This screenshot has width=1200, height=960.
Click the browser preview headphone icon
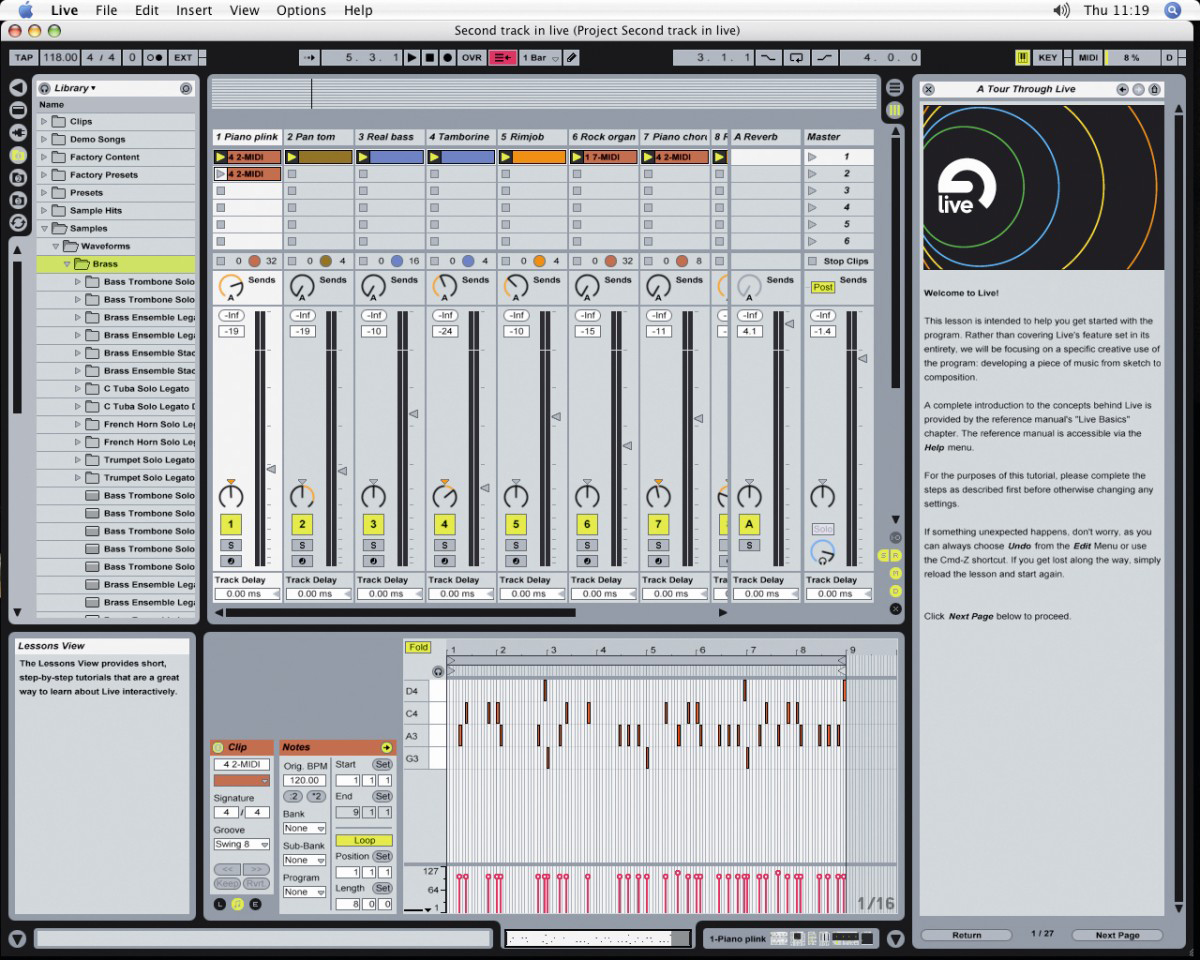(45, 88)
